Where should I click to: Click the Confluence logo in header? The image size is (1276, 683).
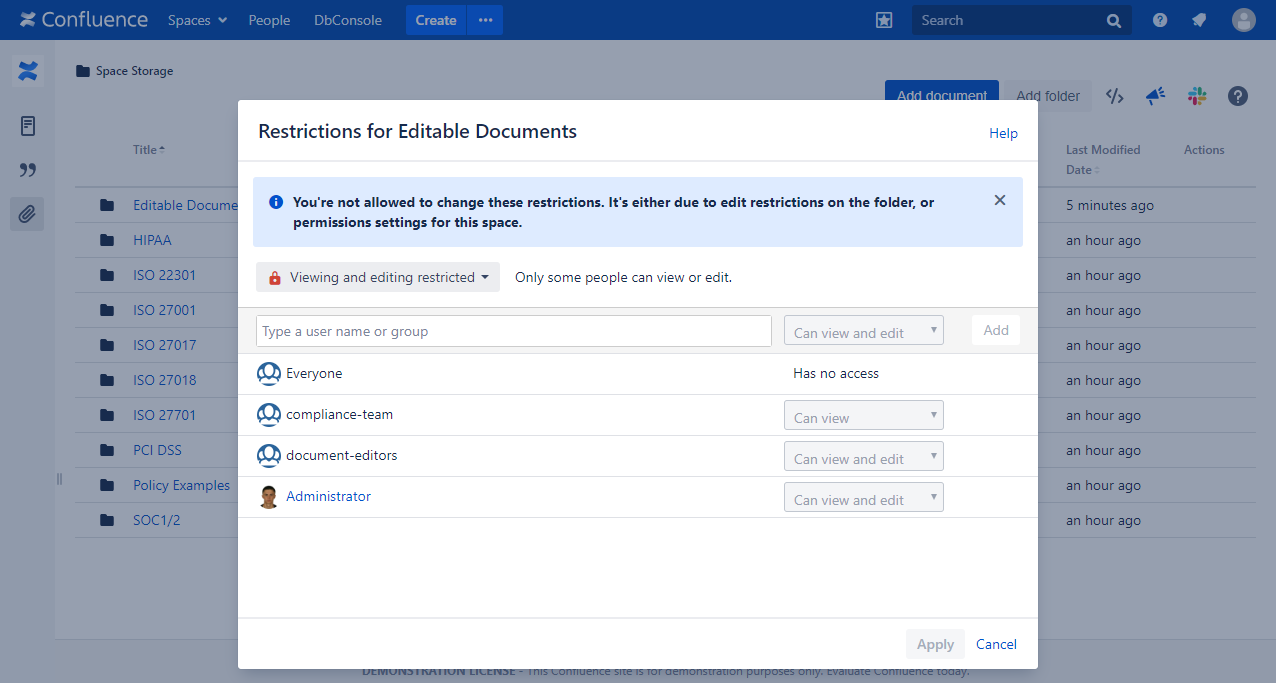point(84,20)
